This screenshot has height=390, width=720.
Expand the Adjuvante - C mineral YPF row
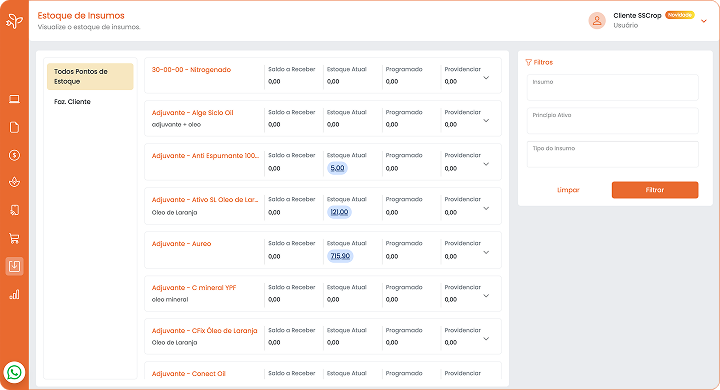[x=486, y=295]
